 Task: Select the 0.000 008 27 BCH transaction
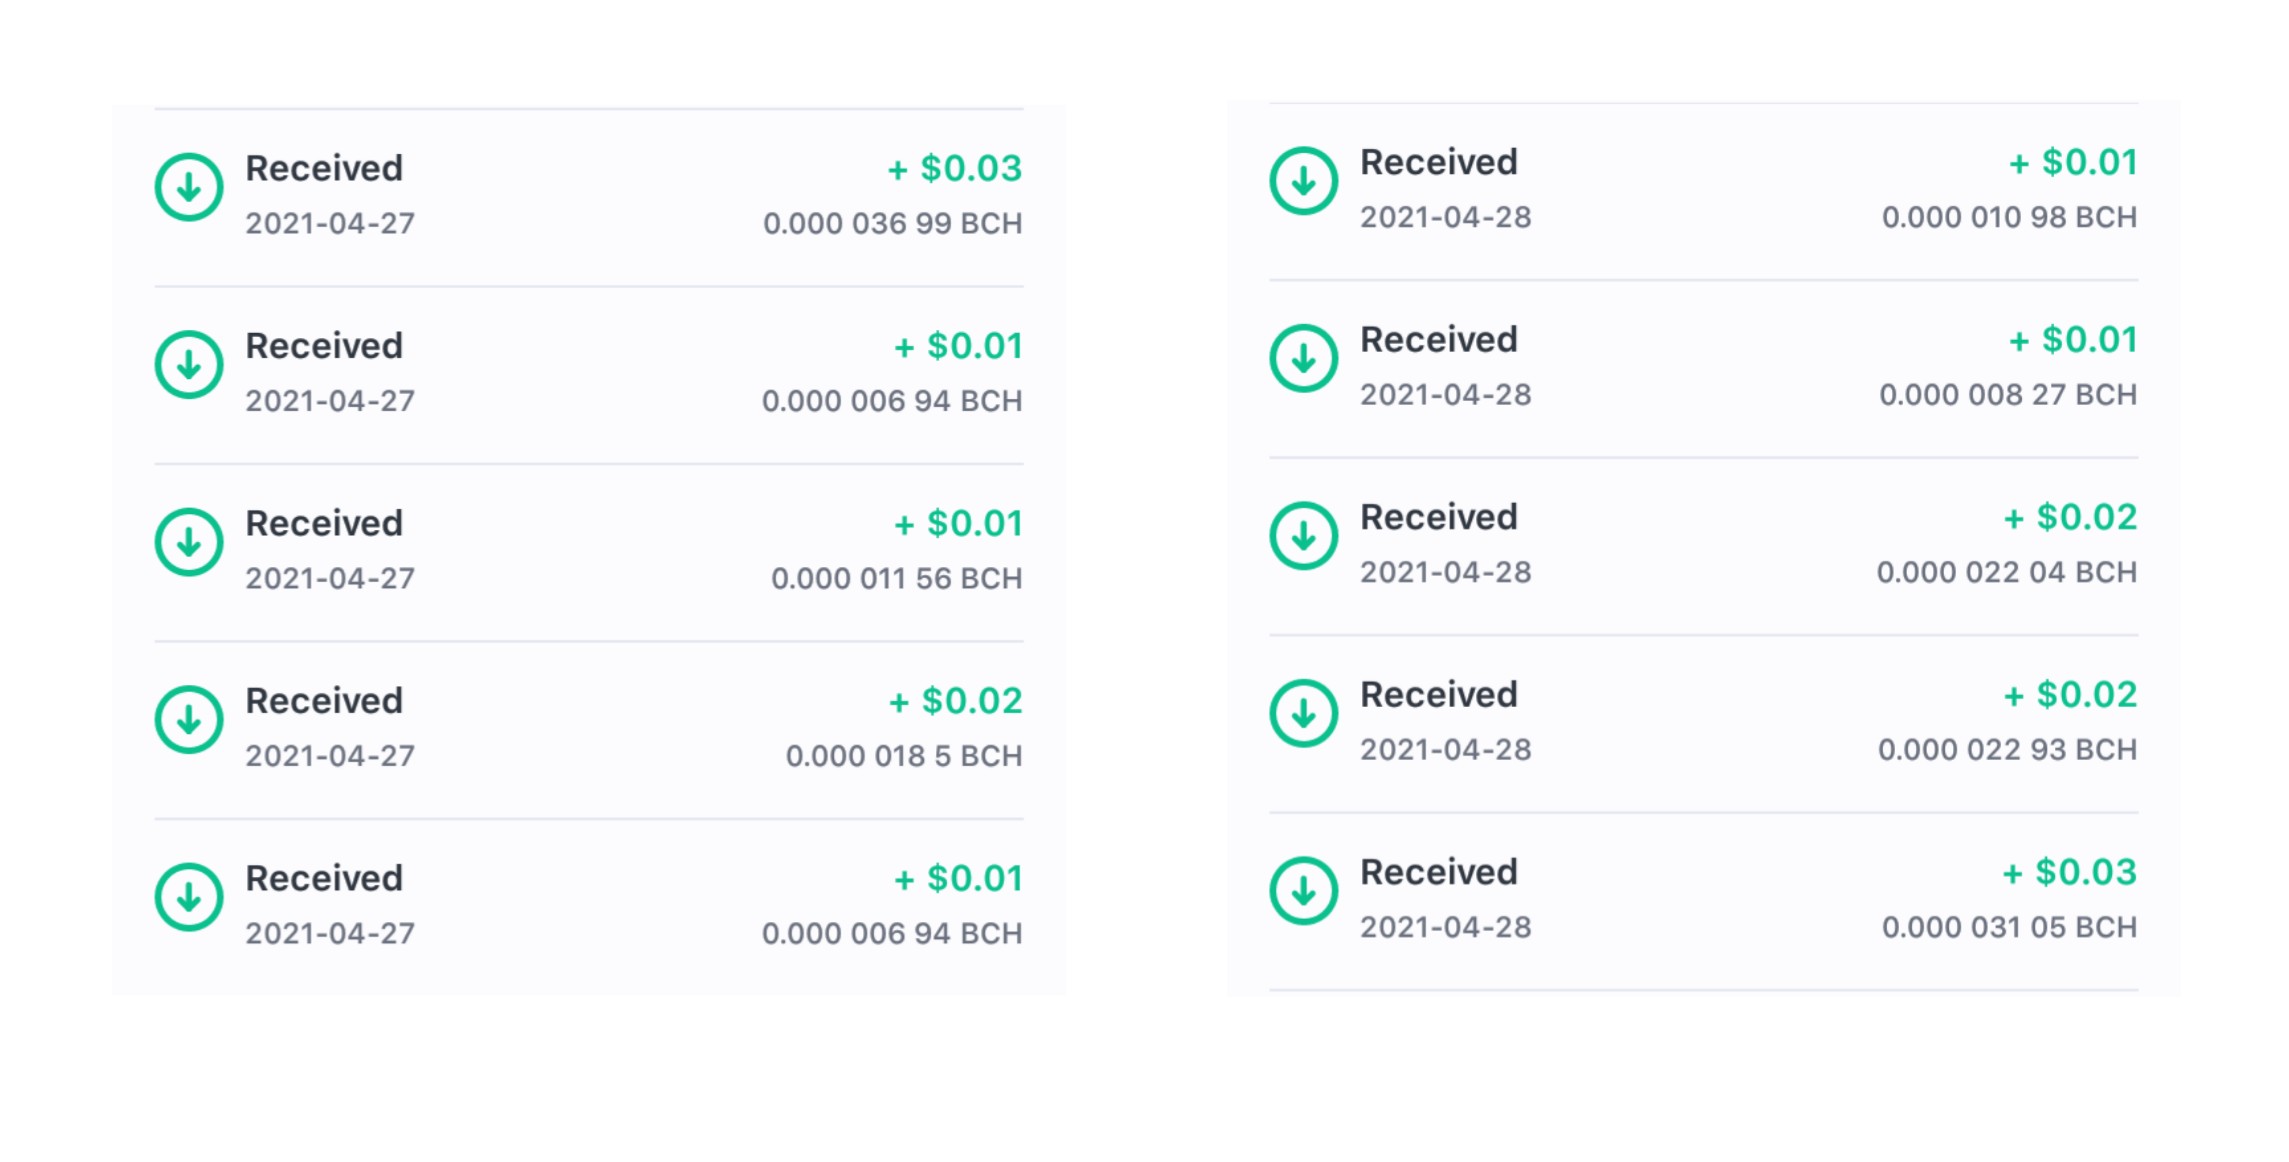click(x=1704, y=368)
